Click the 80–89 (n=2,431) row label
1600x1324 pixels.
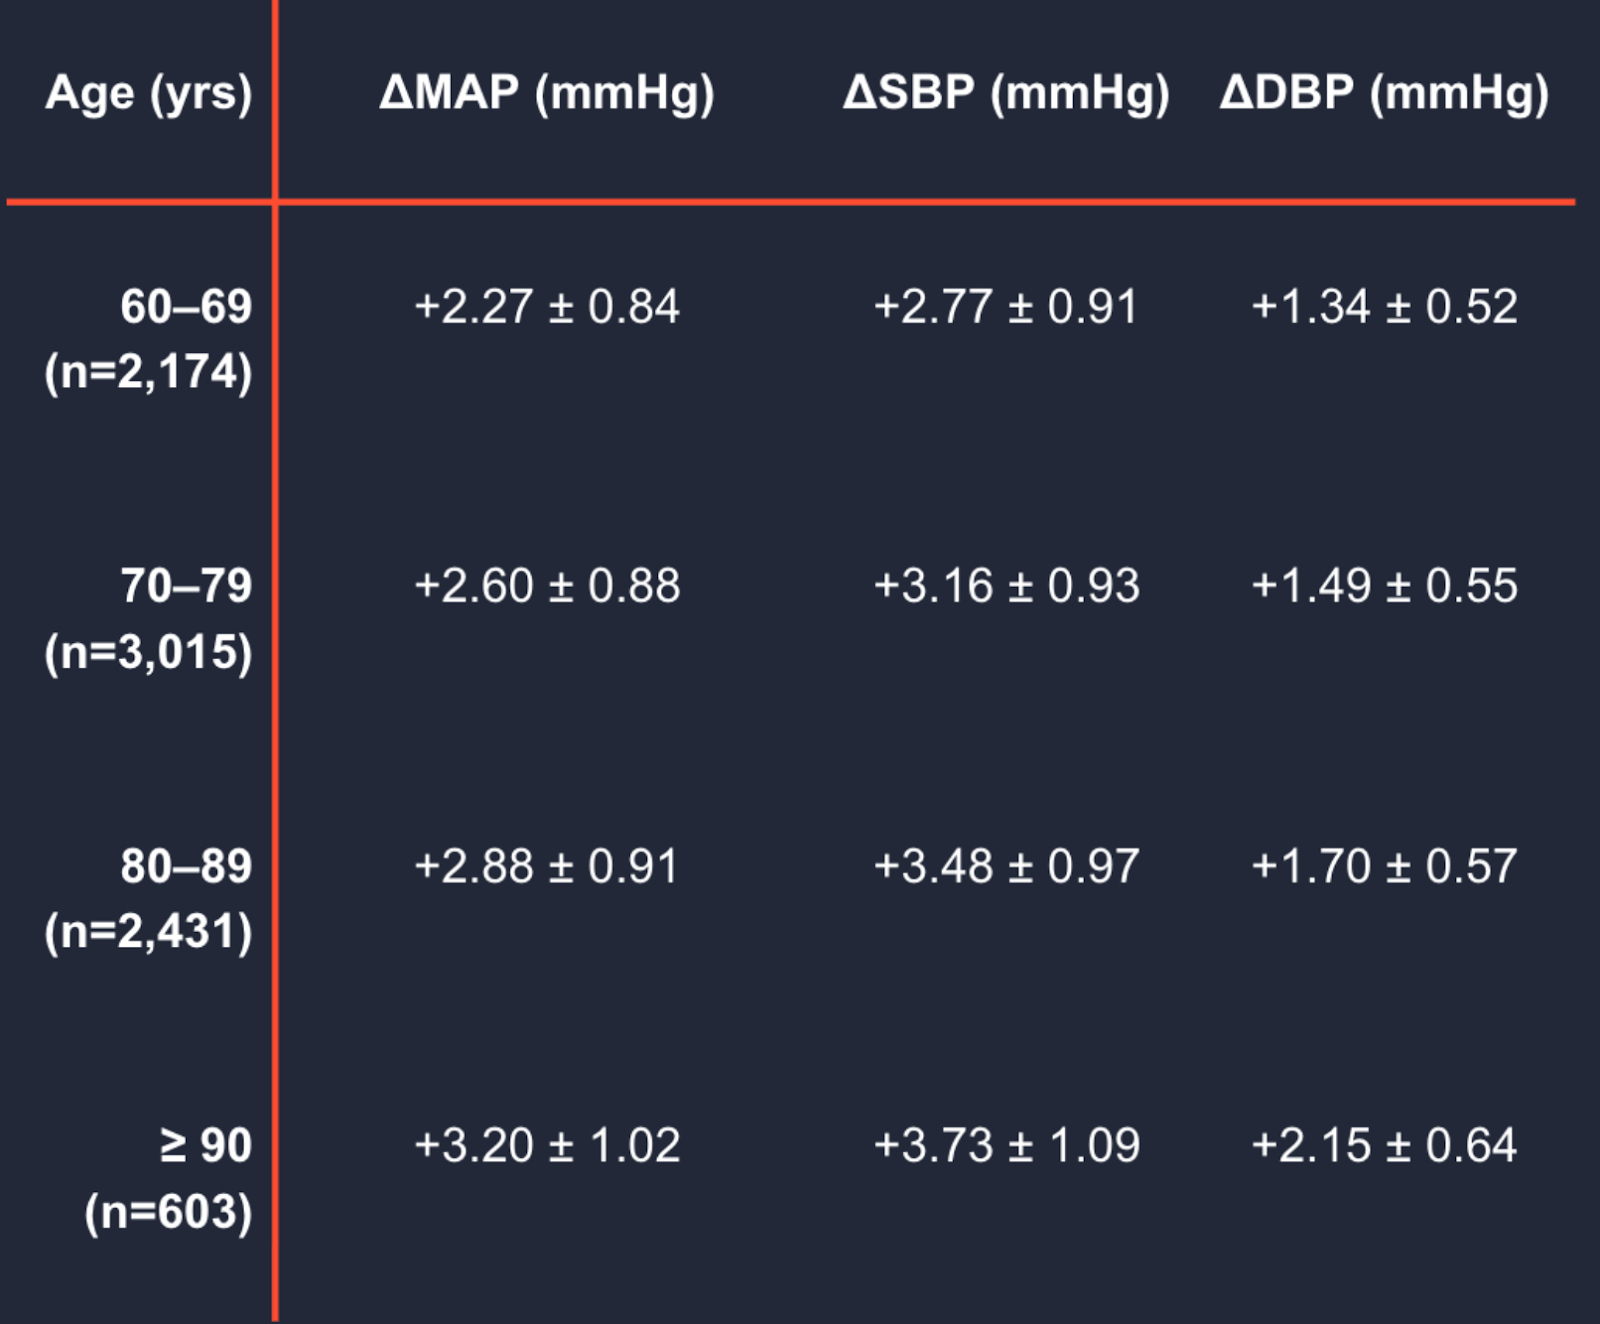coord(148,898)
